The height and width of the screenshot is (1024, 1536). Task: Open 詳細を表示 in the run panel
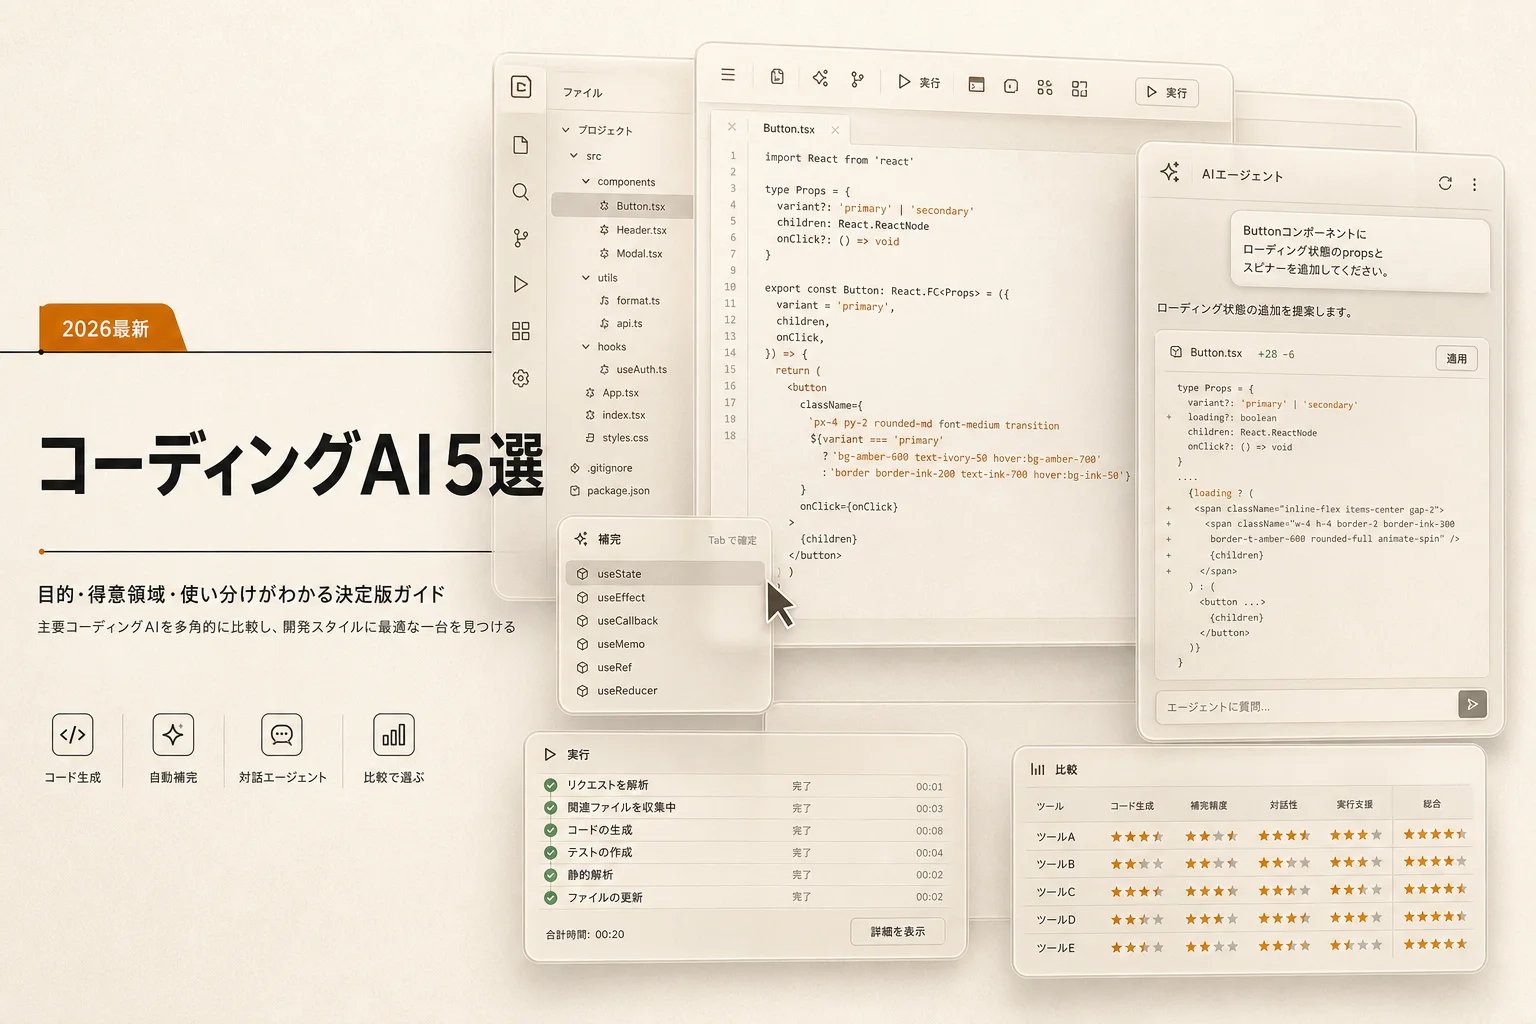(898, 932)
